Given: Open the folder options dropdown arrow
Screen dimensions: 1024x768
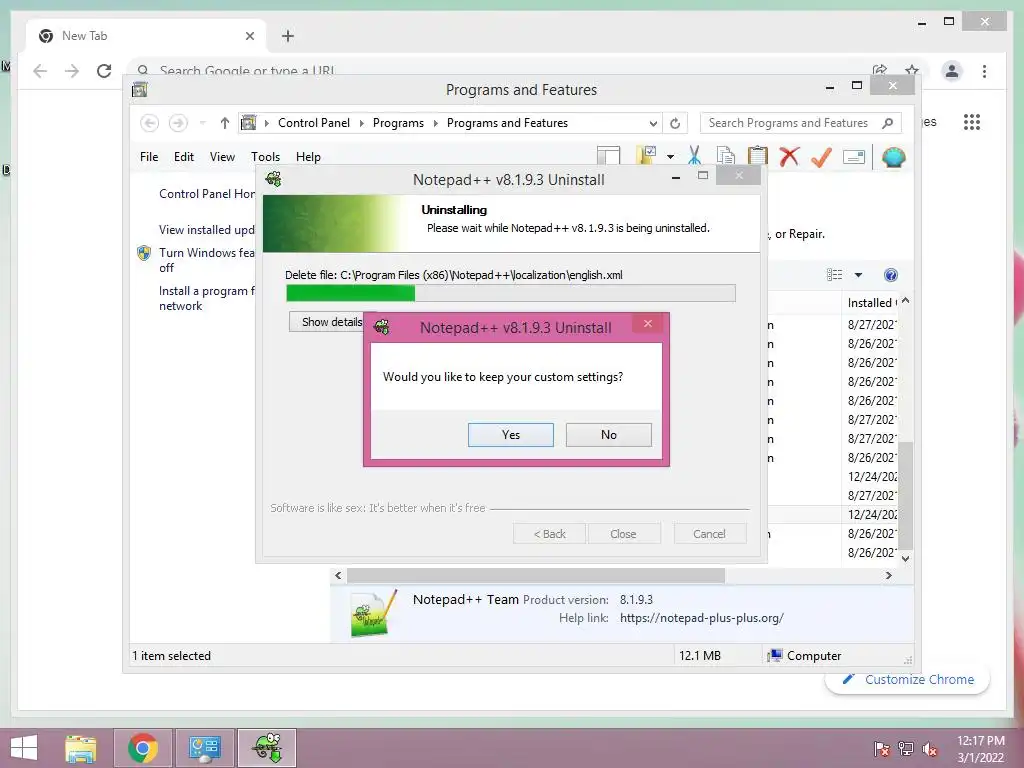Looking at the screenshot, I should coord(670,157).
